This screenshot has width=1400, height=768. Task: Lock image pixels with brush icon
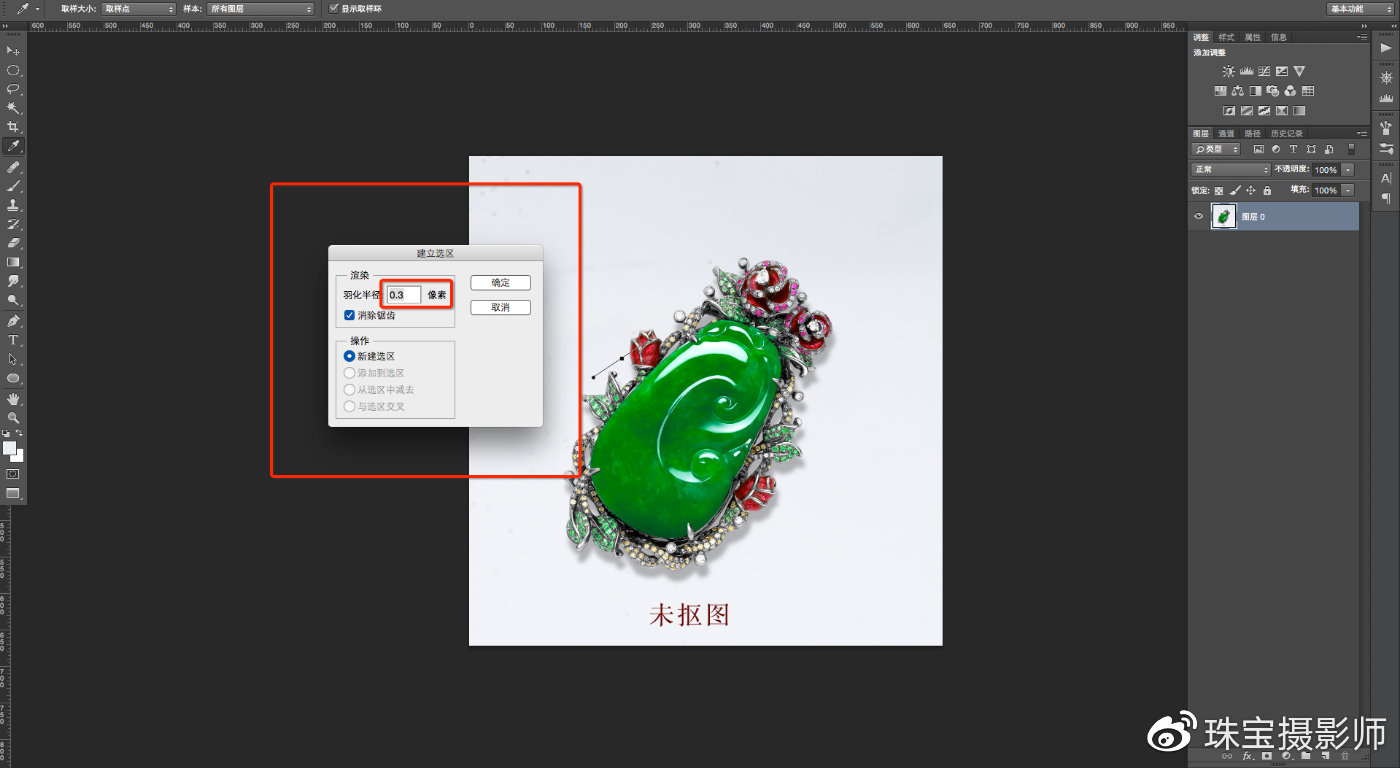1235,190
